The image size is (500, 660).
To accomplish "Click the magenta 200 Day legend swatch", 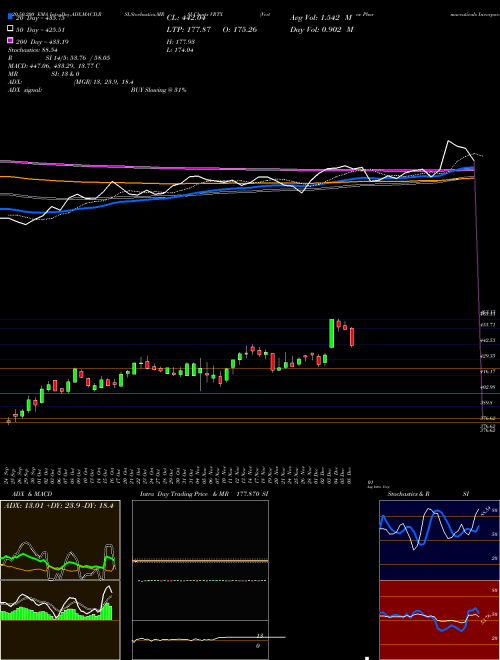I will pyautogui.click(x=10, y=41).
